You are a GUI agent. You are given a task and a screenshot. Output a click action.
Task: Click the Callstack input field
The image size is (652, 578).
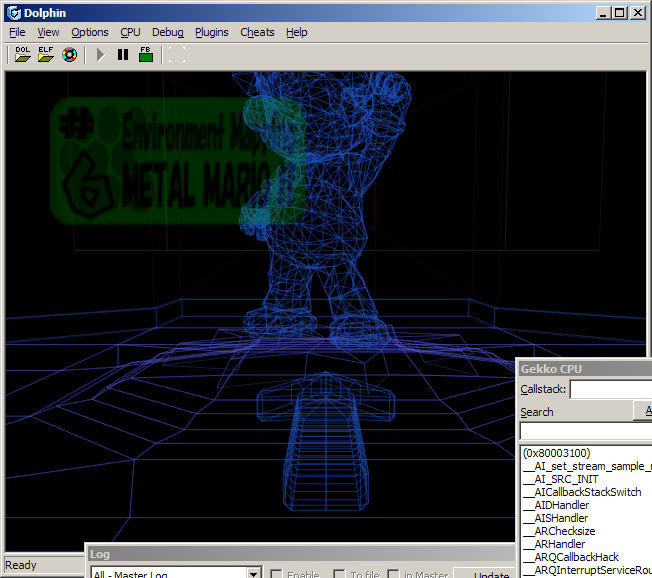611,390
